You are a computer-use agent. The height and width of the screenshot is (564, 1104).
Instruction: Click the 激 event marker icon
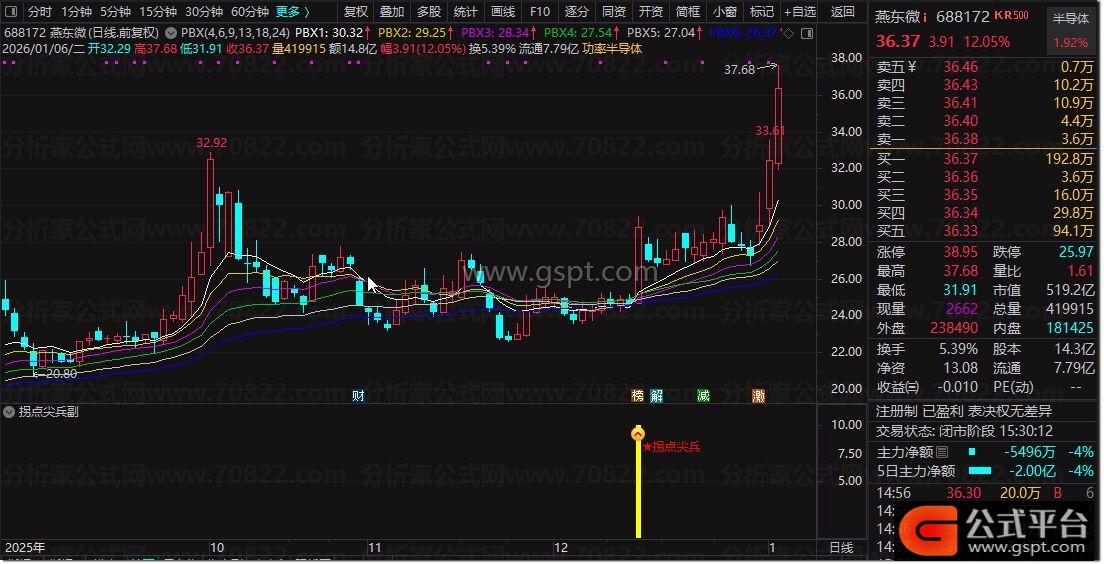[x=759, y=396]
